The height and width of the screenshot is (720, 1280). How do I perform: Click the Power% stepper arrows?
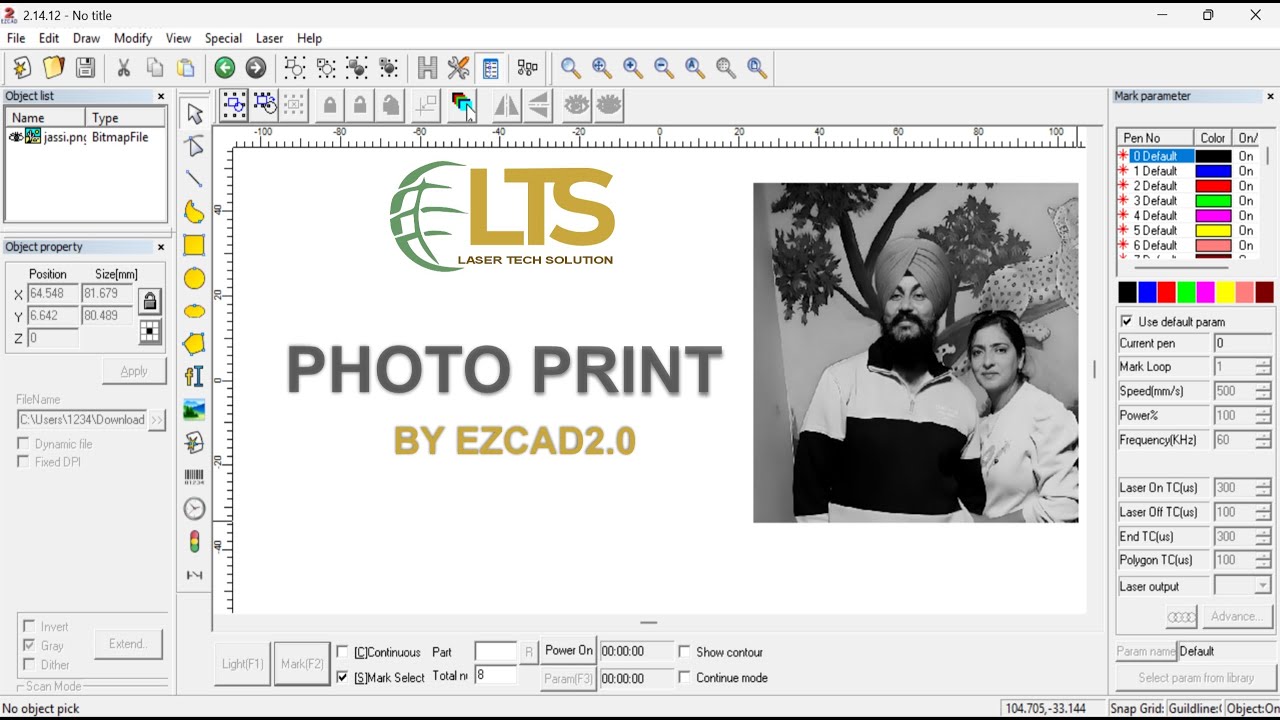pyautogui.click(x=1263, y=415)
